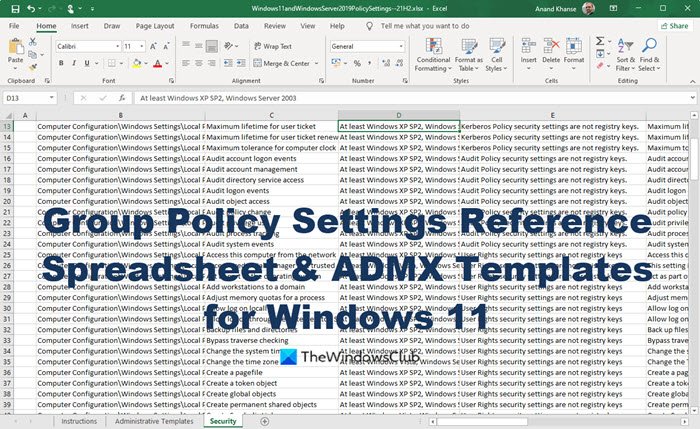This screenshot has width=700, height=429.
Task: Click Insert Function fx button
Action: pyautogui.click(x=122, y=98)
